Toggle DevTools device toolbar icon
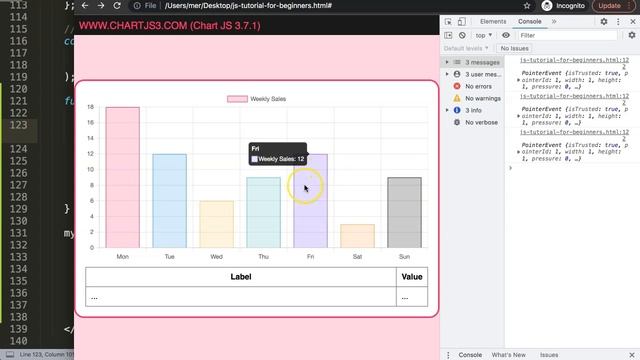Screen dimensions: 640x360 (462, 22)
